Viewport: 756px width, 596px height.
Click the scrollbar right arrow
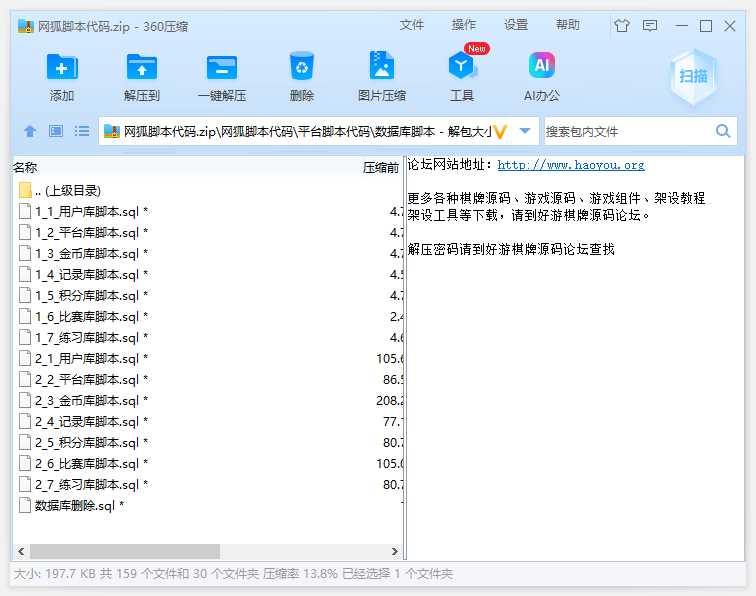pos(395,551)
